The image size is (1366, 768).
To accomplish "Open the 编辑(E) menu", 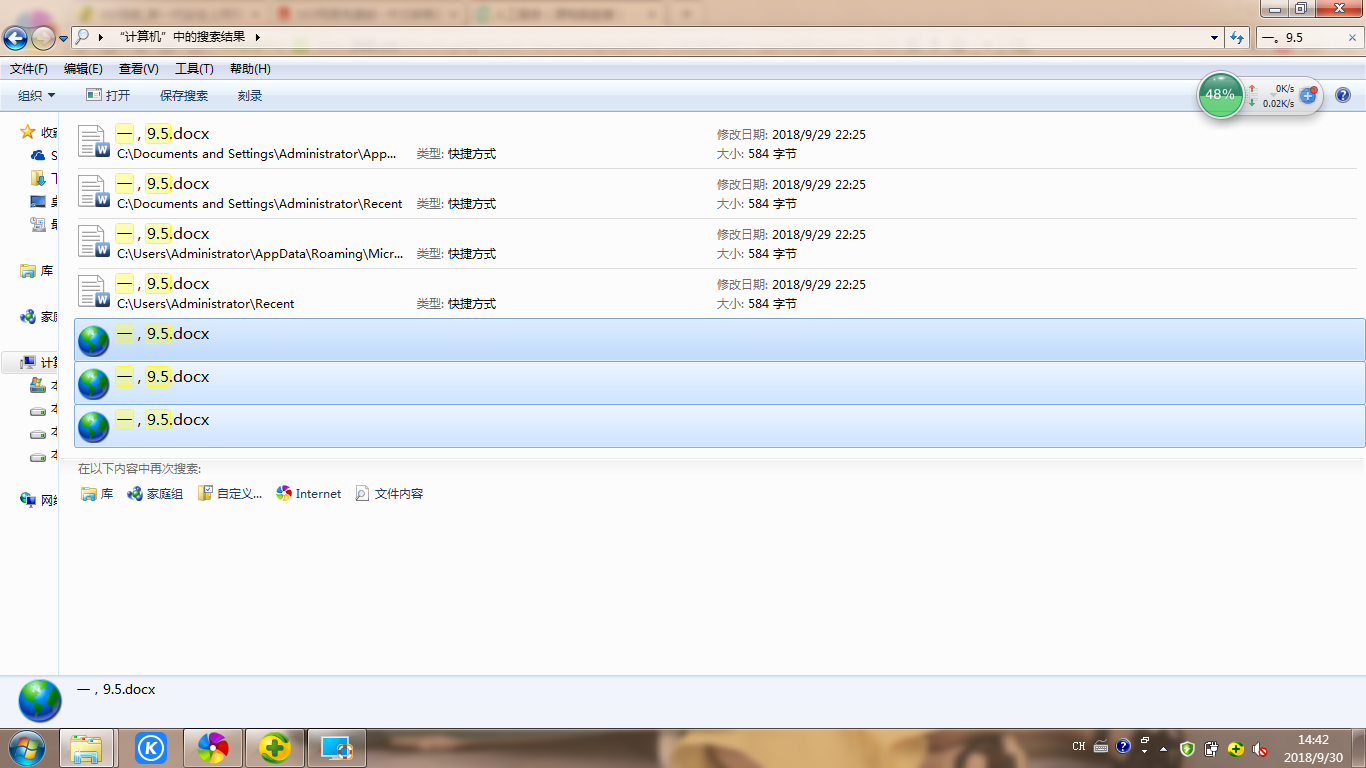I will click(x=83, y=69).
